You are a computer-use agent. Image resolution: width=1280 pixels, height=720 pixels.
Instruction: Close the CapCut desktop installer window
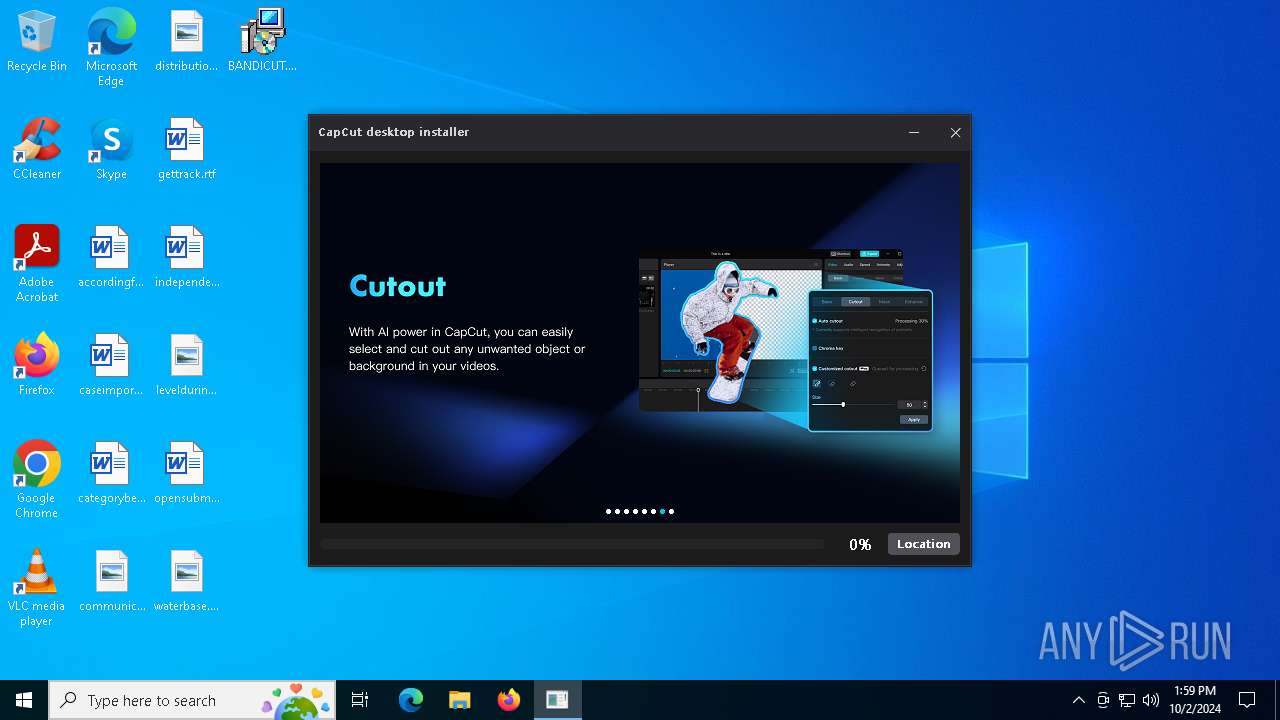[x=955, y=132]
